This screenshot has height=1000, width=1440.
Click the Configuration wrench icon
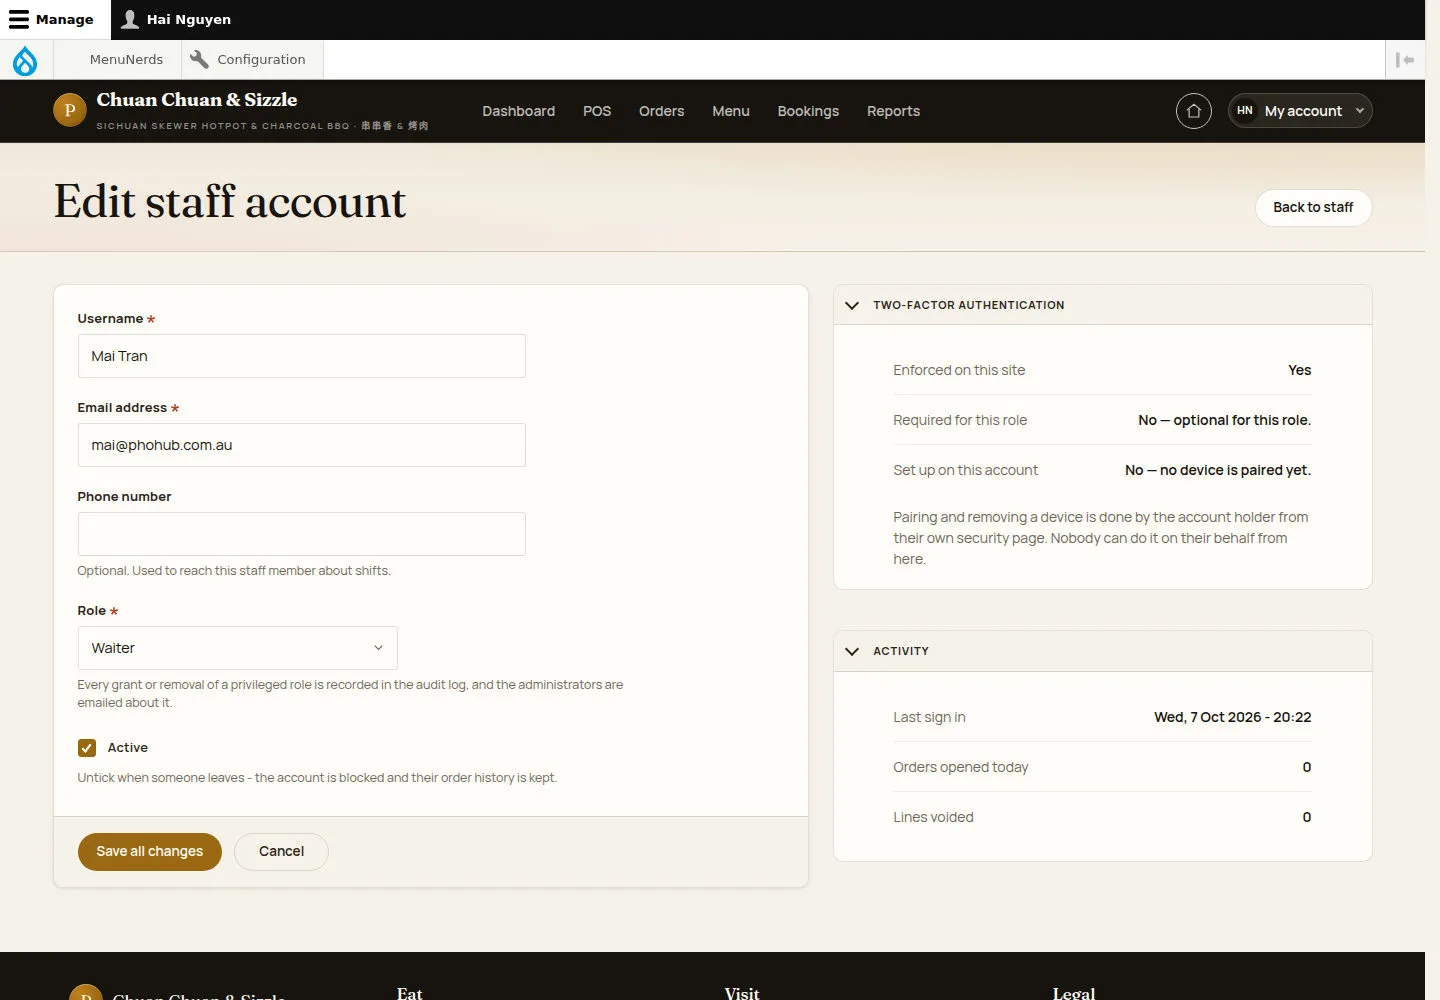coord(199,59)
